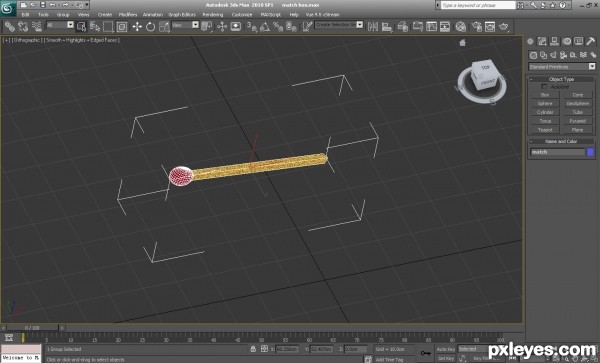Image resolution: width=600 pixels, height=363 pixels.
Task: Open the MAXScript menu
Action: tap(271, 15)
